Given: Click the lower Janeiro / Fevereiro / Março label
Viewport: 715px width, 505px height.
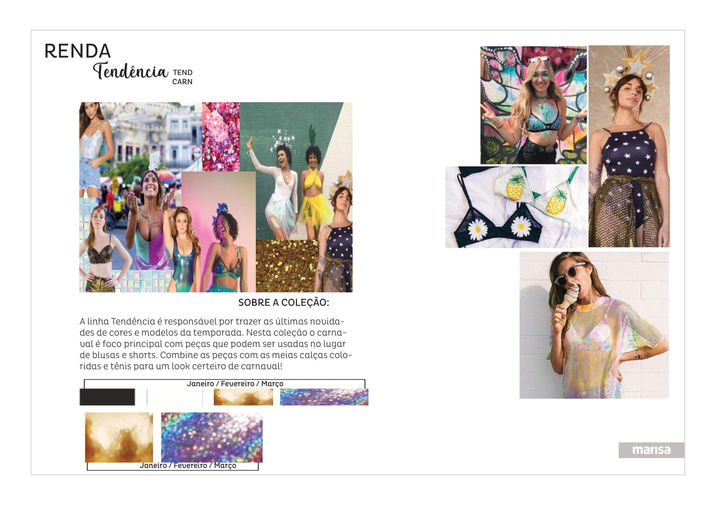Looking at the screenshot, I should click(188, 466).
